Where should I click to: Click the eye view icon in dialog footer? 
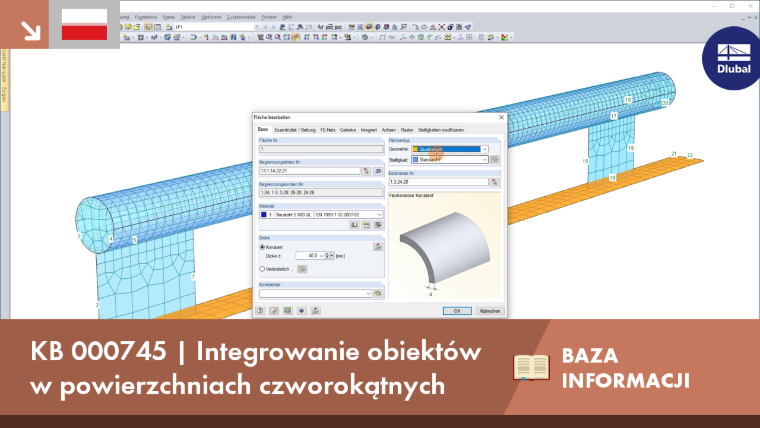click(301, 311)
